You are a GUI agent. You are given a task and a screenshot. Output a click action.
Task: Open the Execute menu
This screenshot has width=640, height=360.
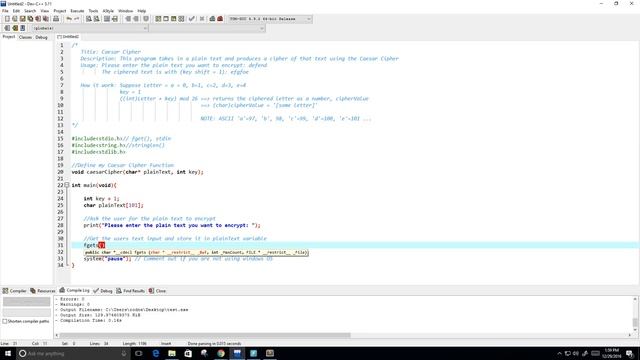pyautogui.click(x=77, y=11)
